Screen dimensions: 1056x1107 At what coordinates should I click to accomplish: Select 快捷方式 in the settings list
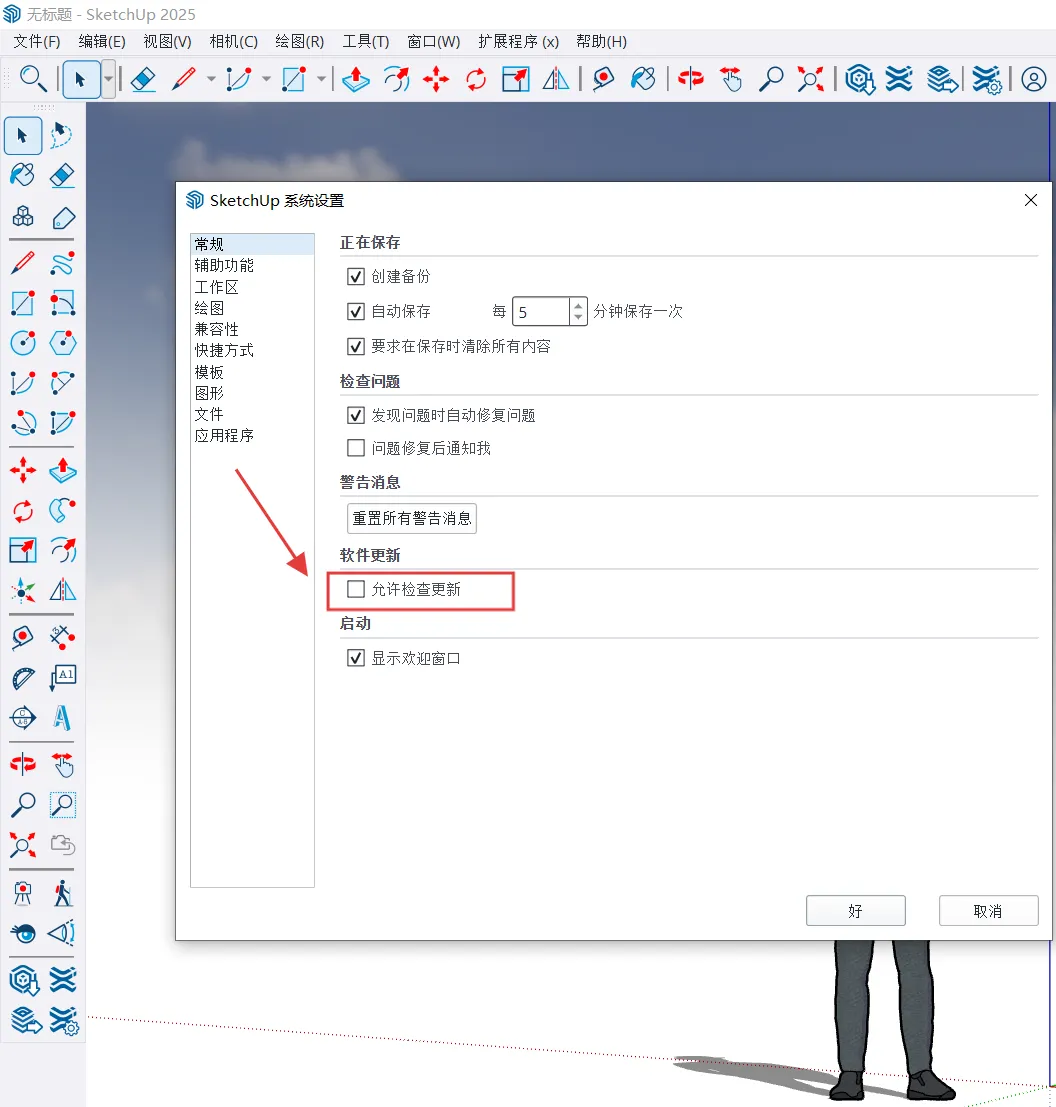(252, 350)
